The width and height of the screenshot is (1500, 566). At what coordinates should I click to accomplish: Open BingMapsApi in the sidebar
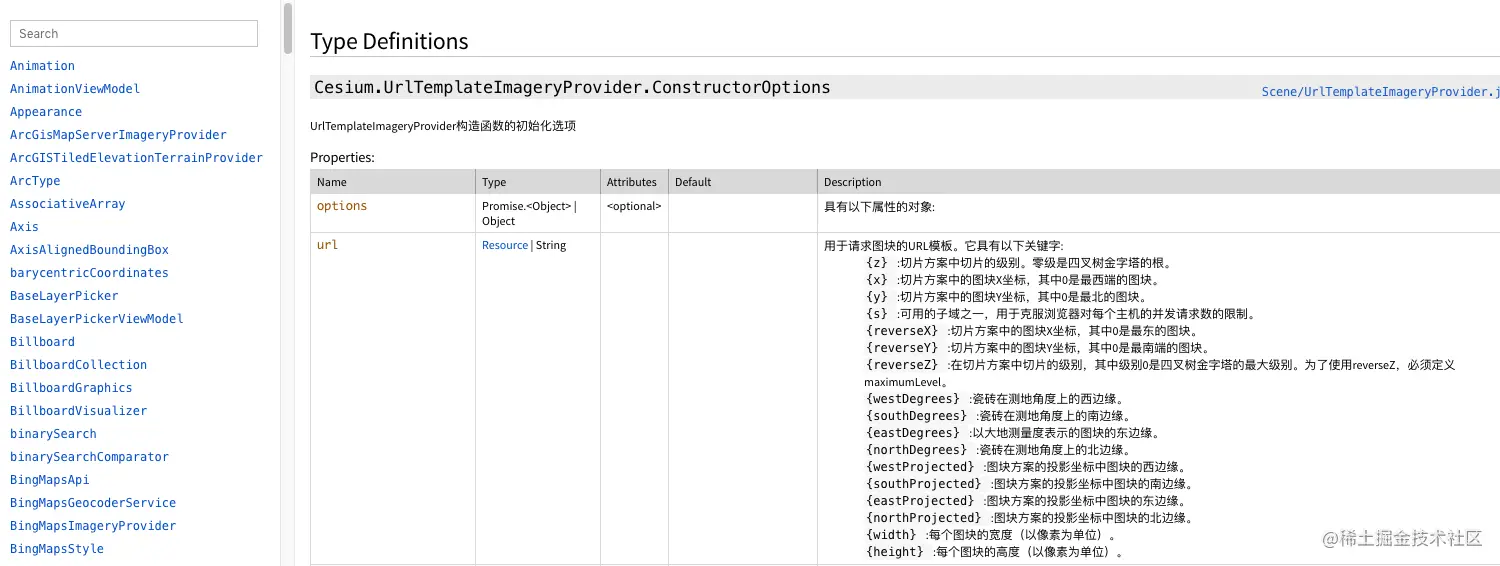tap(50, 480)
